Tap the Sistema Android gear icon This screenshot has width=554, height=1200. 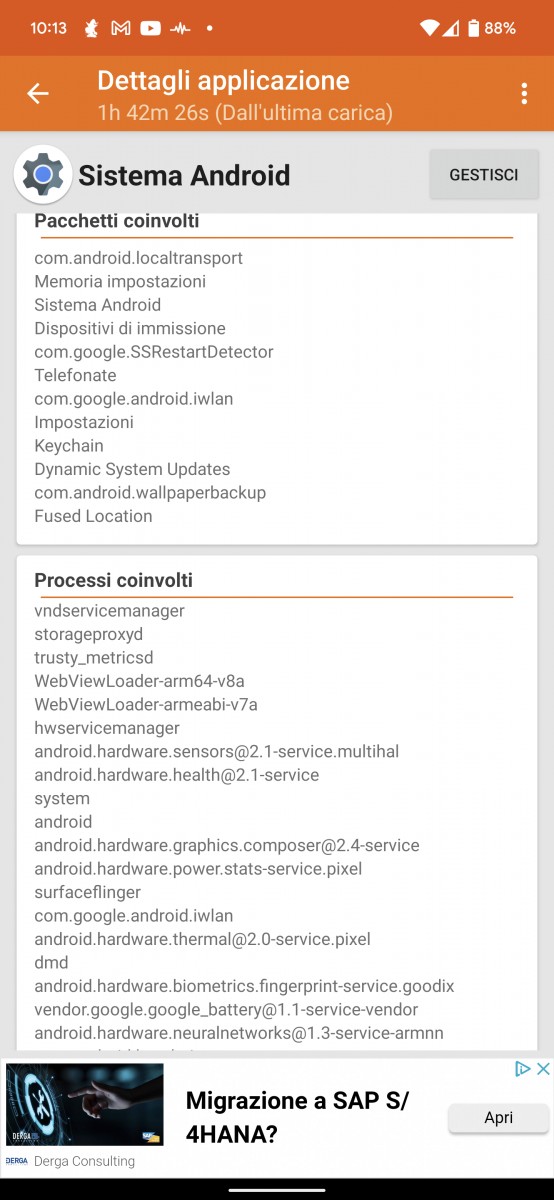(43, 175)
